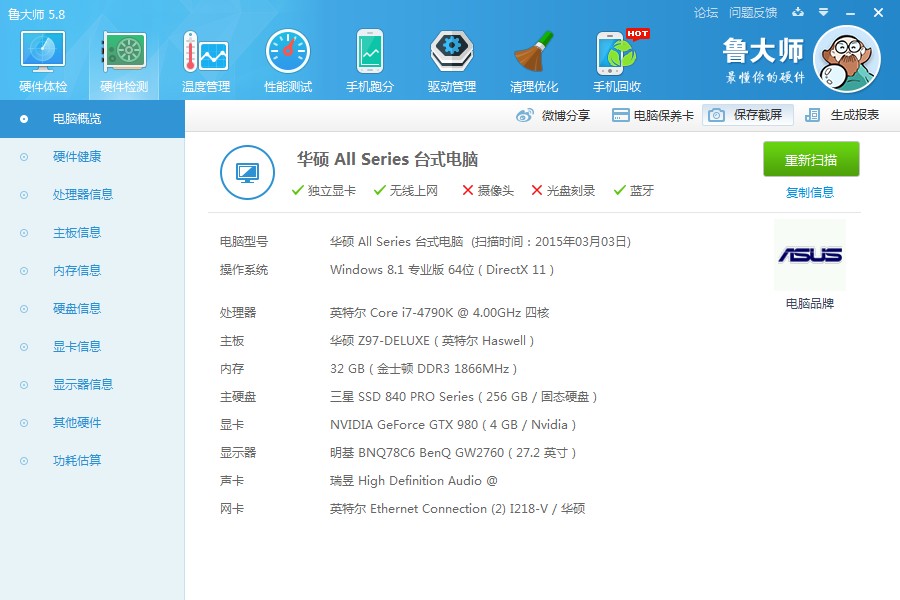900x600 pixels.
Task: Click the 鲁大师 5.8 window title
Action: point(37,14)
